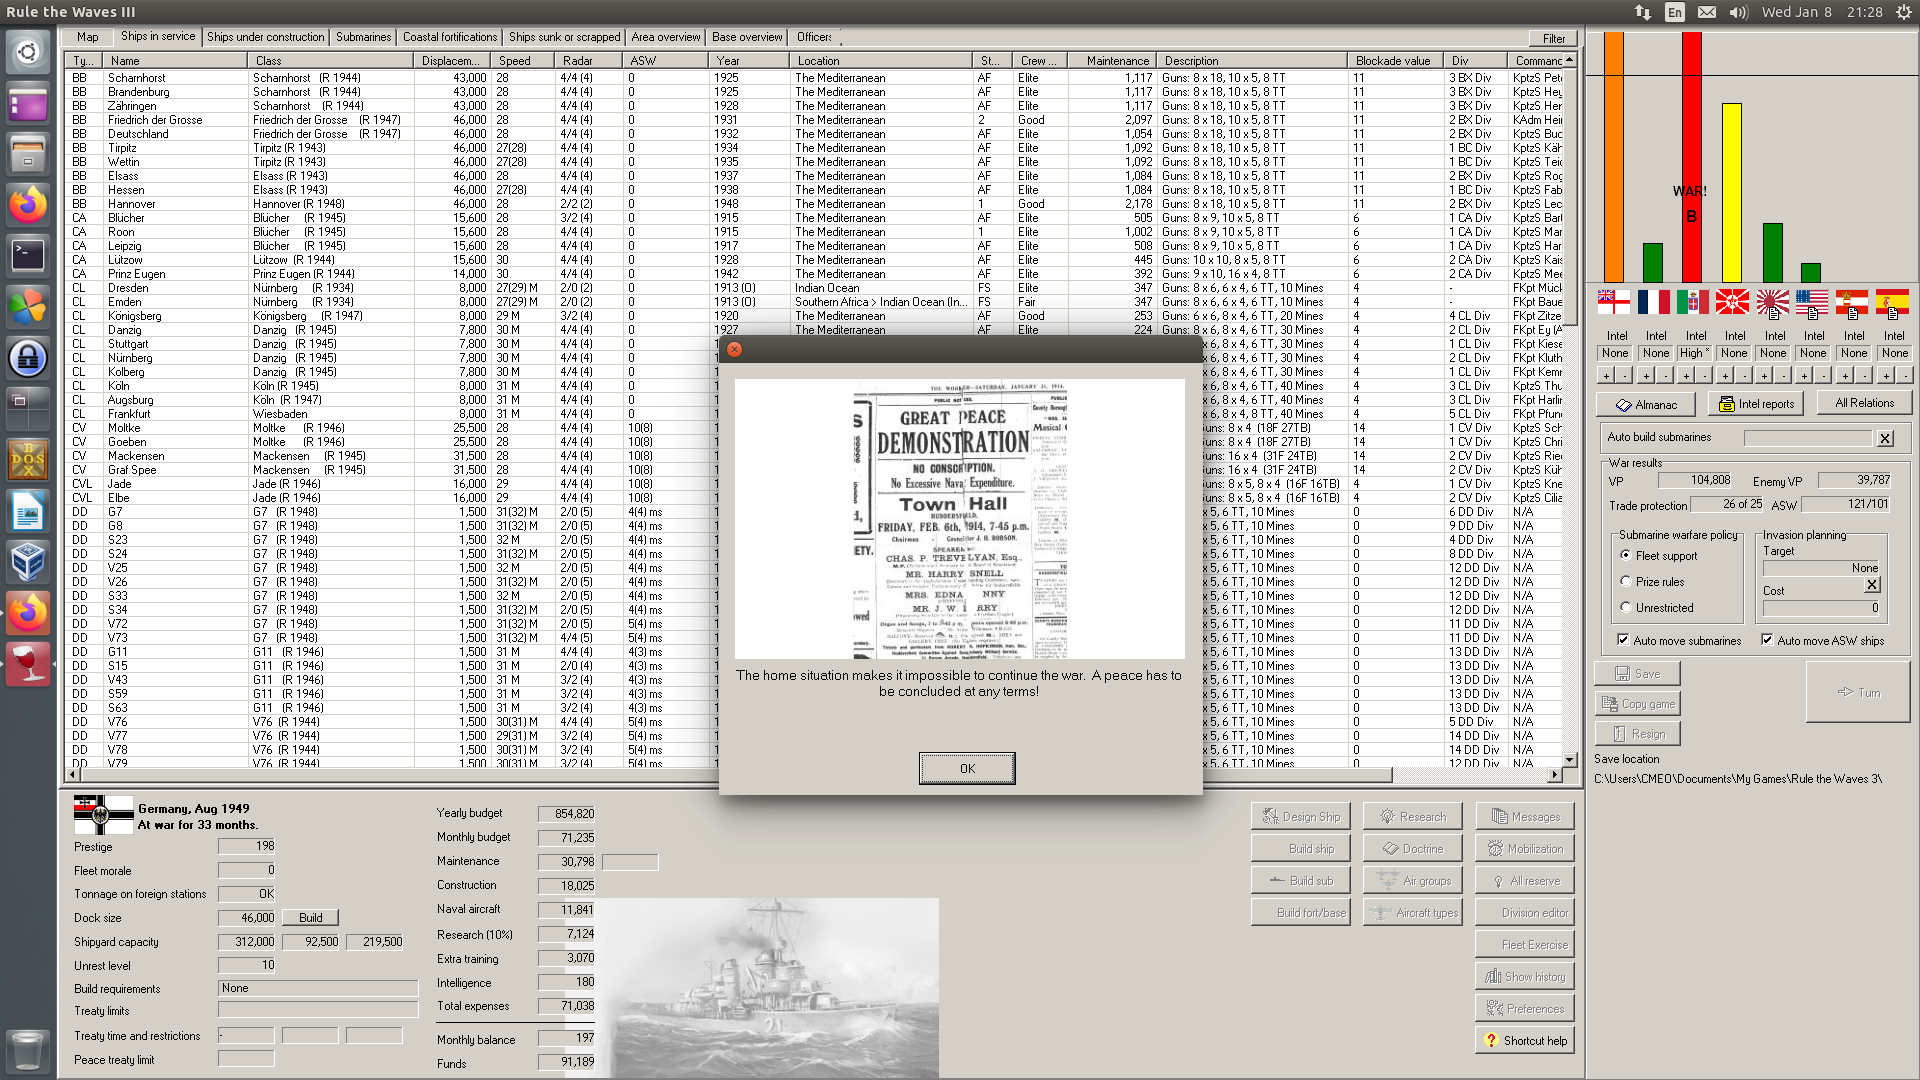Open the Almanac book button
1920x1080 pixels.
tap(1645, 404)
